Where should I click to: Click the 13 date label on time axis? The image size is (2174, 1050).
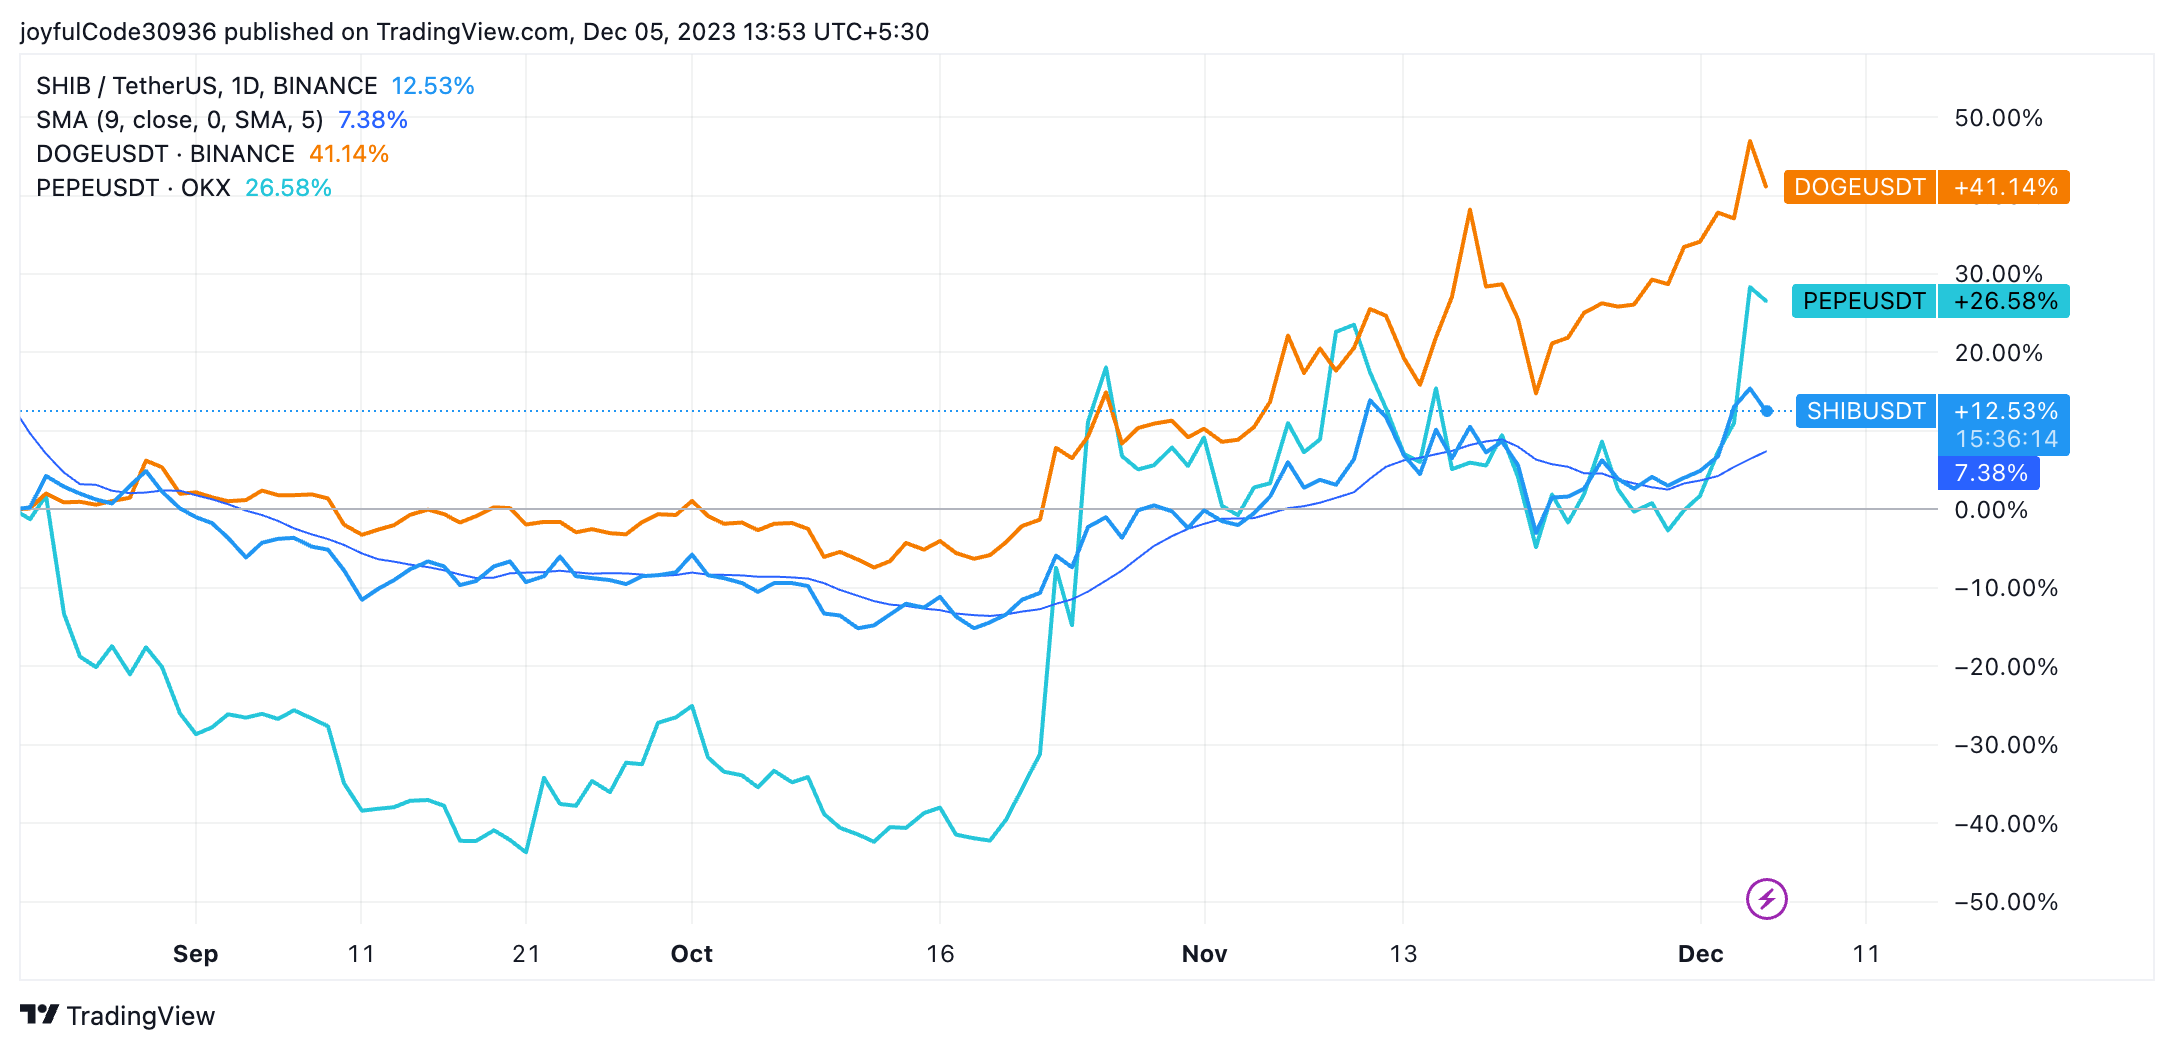coord(1403,954)
